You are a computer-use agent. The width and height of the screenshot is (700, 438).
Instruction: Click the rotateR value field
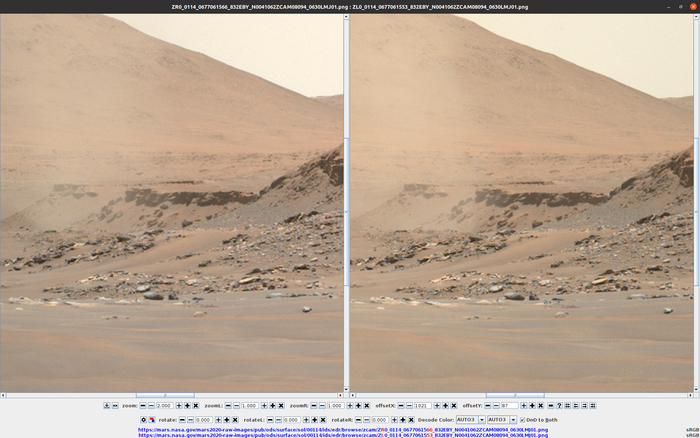380,420
